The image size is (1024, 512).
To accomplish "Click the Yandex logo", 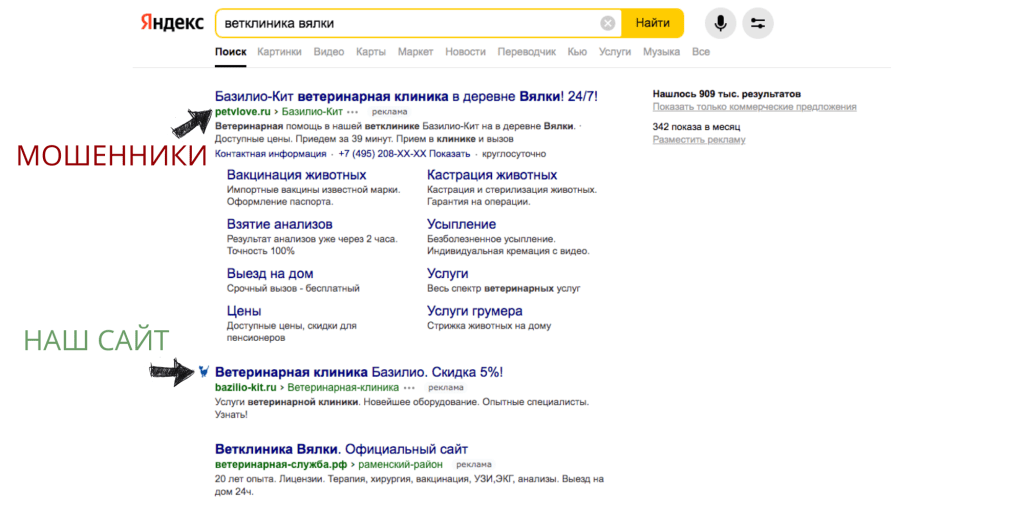I will [171, 22].
